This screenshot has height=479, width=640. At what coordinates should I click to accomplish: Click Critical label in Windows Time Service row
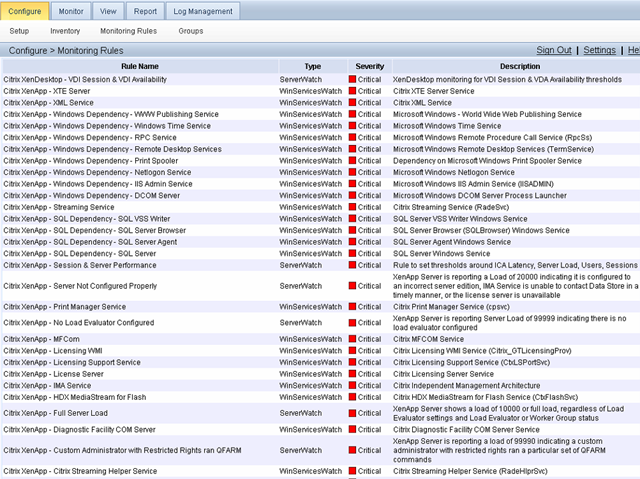tap(369, 126)
